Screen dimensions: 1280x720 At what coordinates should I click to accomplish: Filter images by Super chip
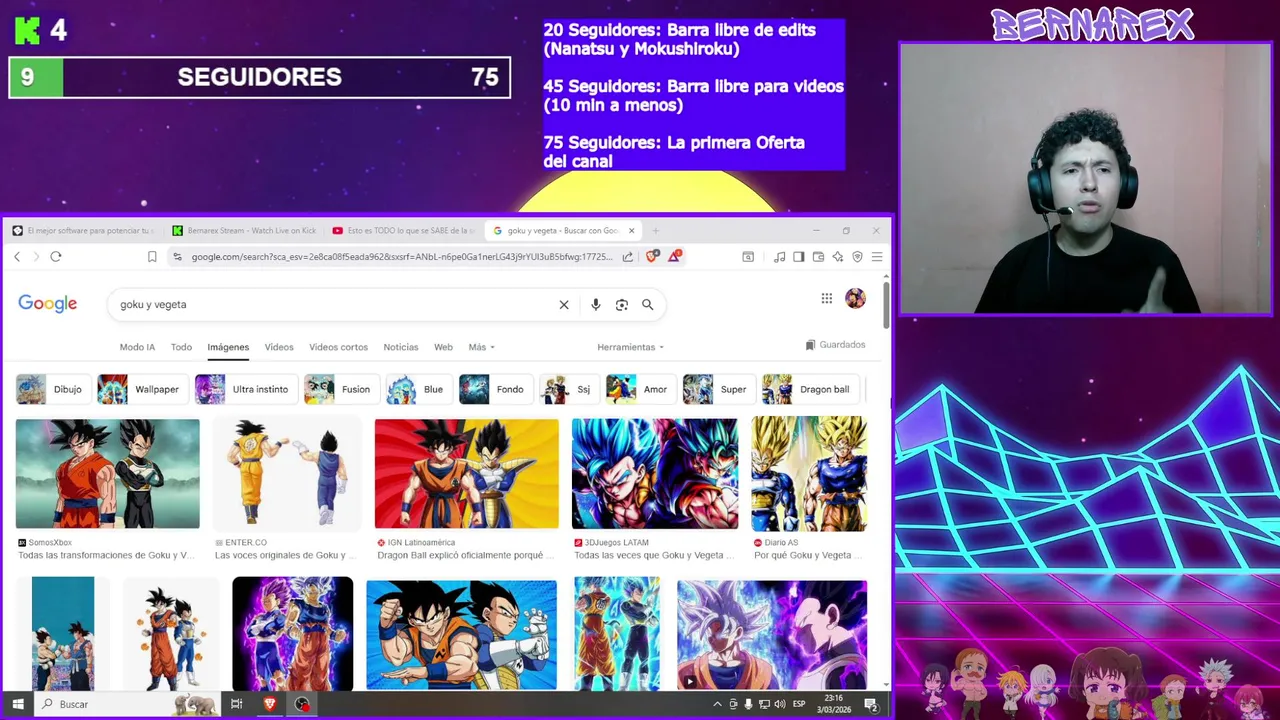tap(720, 389)
